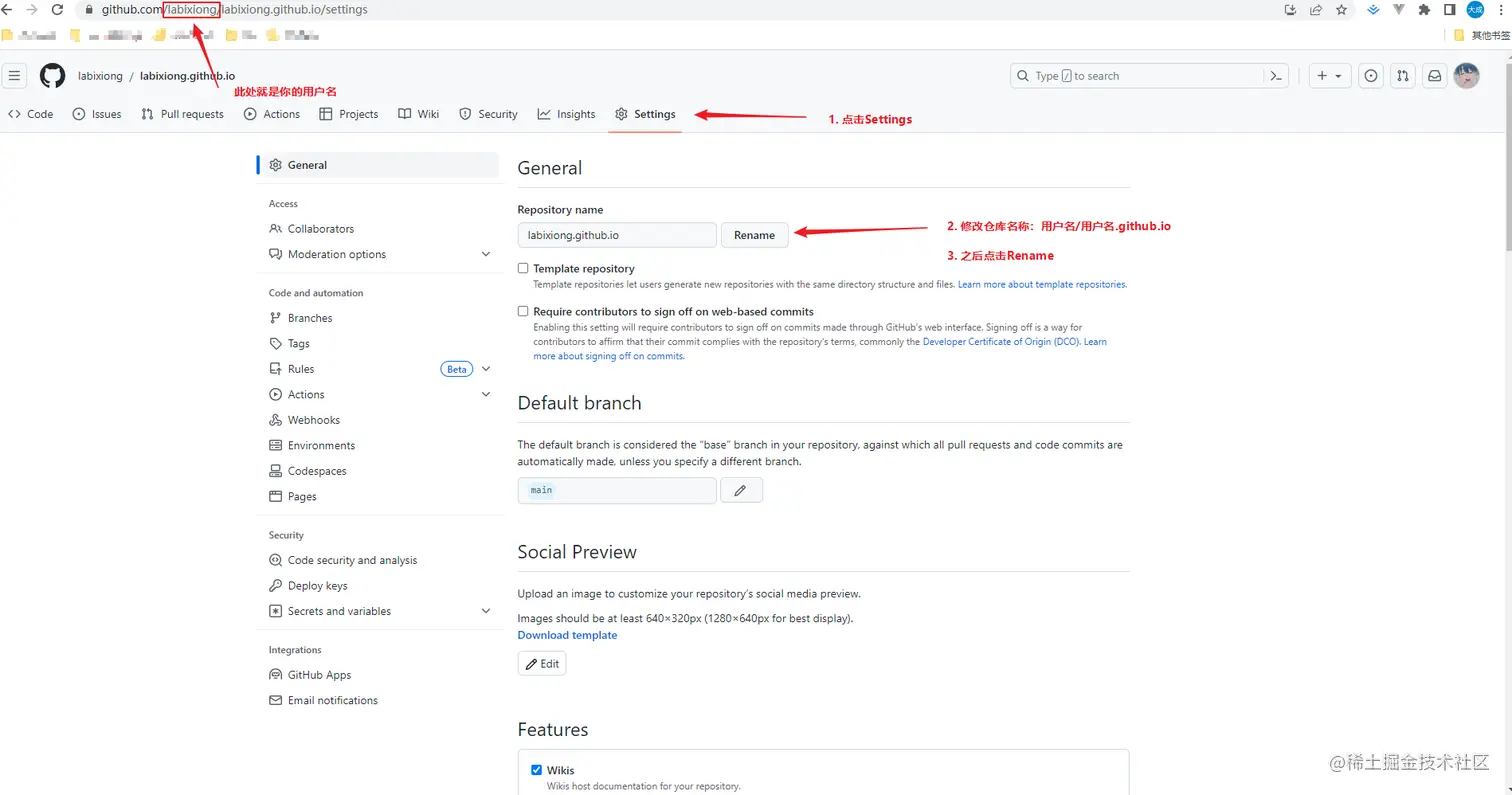Click the pencil icon beside the main branch

coord(741,490)
